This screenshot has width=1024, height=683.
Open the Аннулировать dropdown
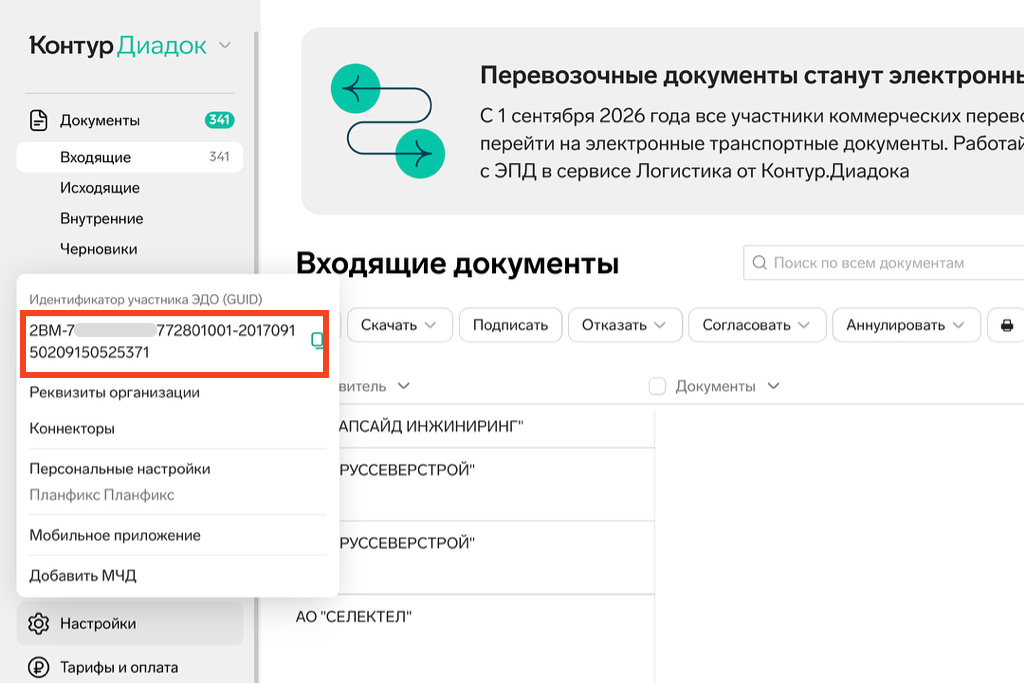[906, 325]
